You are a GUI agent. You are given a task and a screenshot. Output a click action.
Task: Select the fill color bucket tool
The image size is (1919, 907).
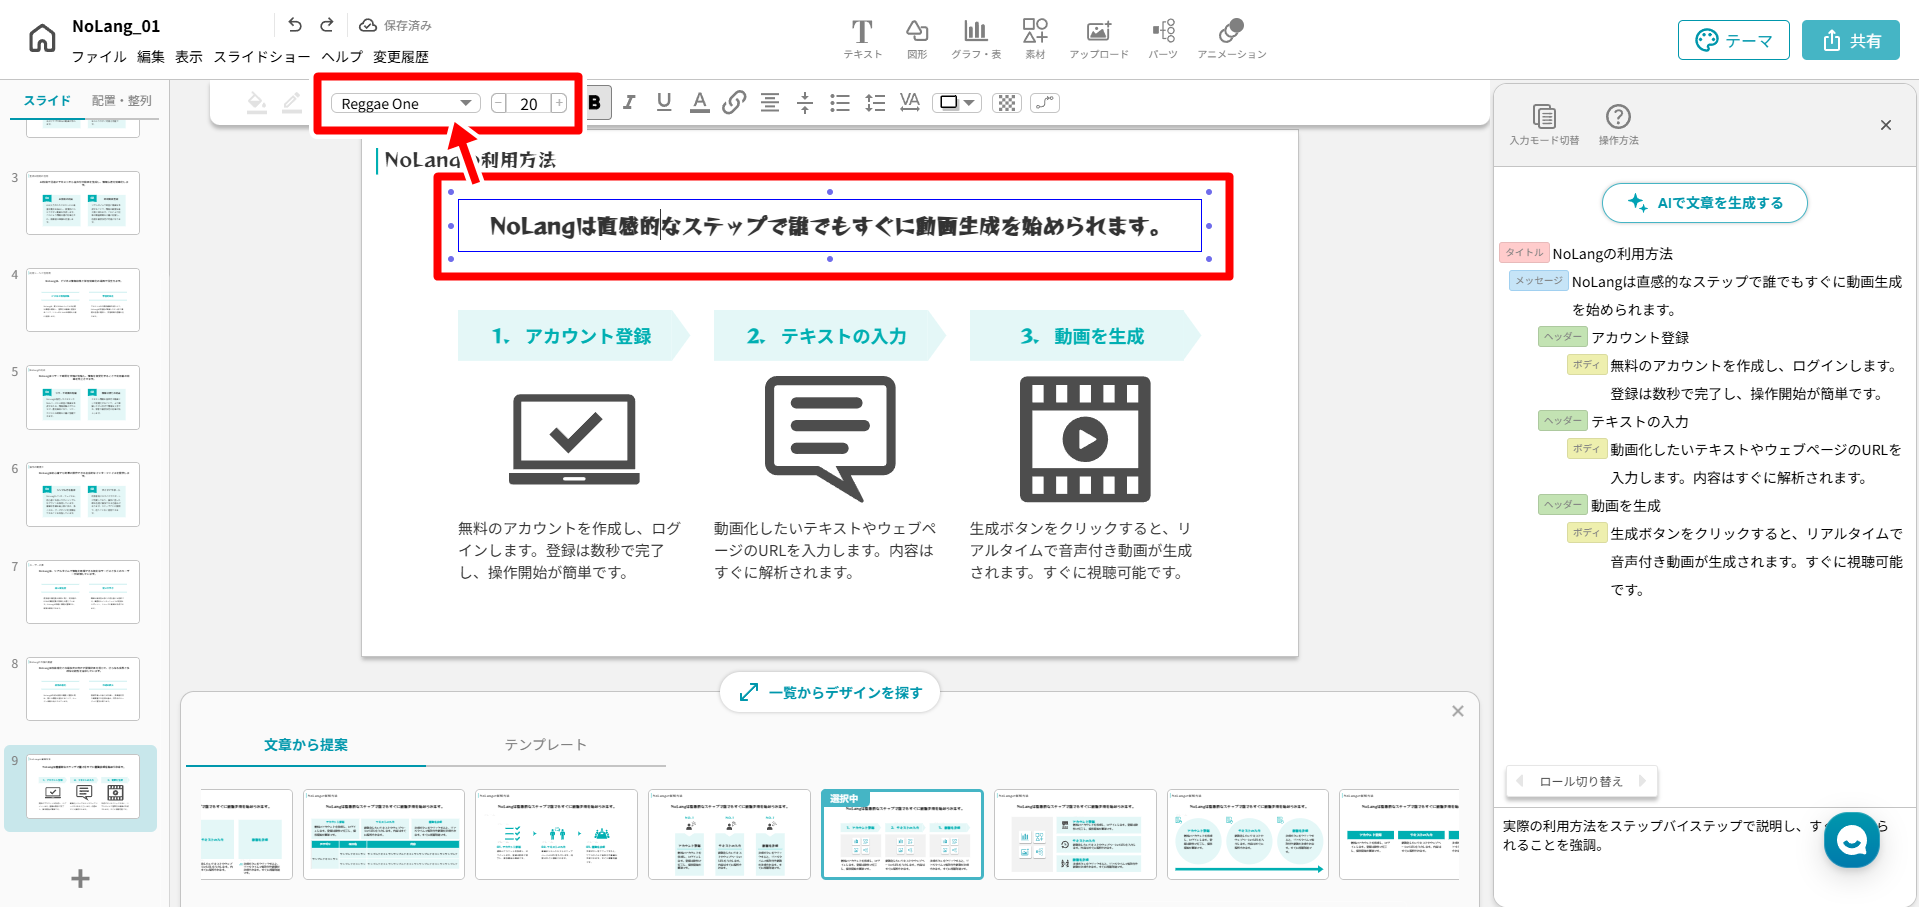[x=257, y=102]
